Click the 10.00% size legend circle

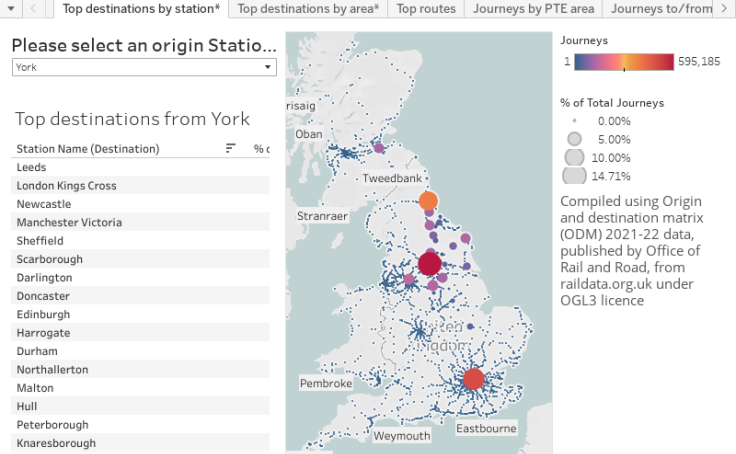(x=574, y=157)
